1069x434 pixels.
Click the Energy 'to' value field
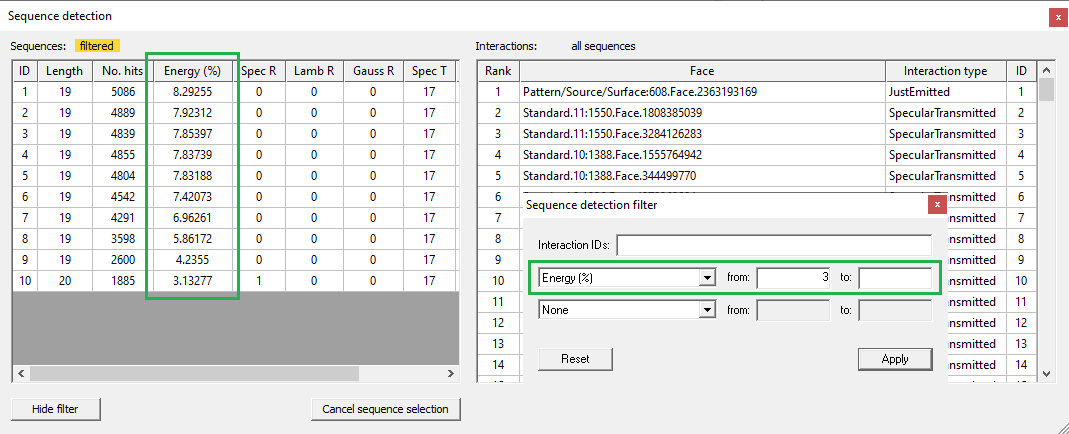[895, 278]
